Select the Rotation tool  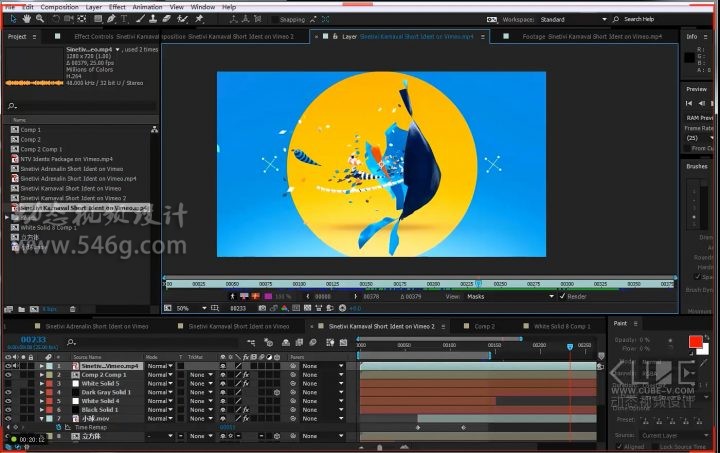(56, 19)
